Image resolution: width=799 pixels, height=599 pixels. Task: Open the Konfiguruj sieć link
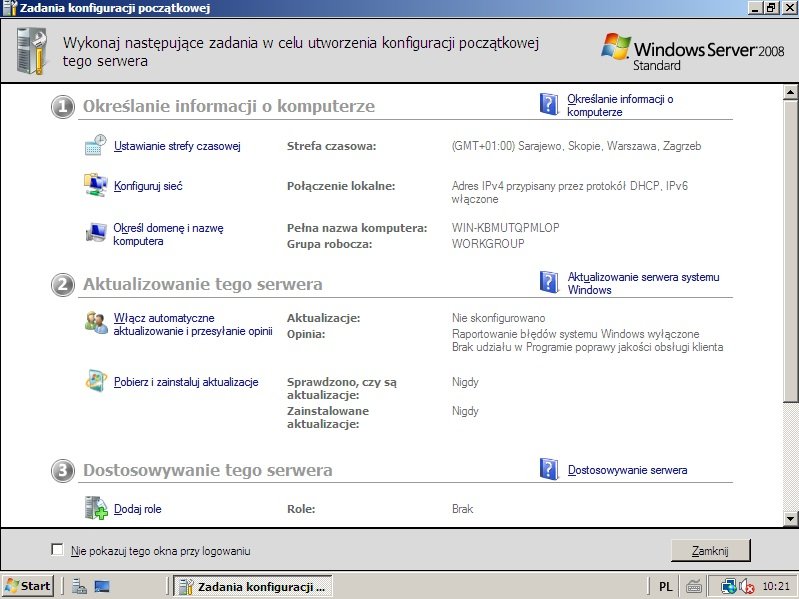pos(148,186)
